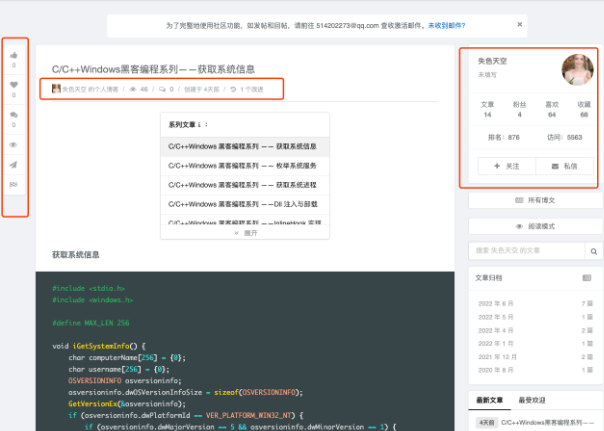Click the 收藏 68 stat
604x431 pixels.
[584, 109]
